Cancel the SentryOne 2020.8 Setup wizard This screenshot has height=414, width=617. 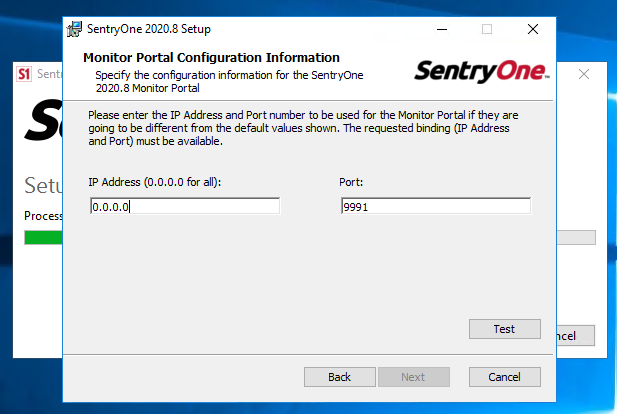504,377
